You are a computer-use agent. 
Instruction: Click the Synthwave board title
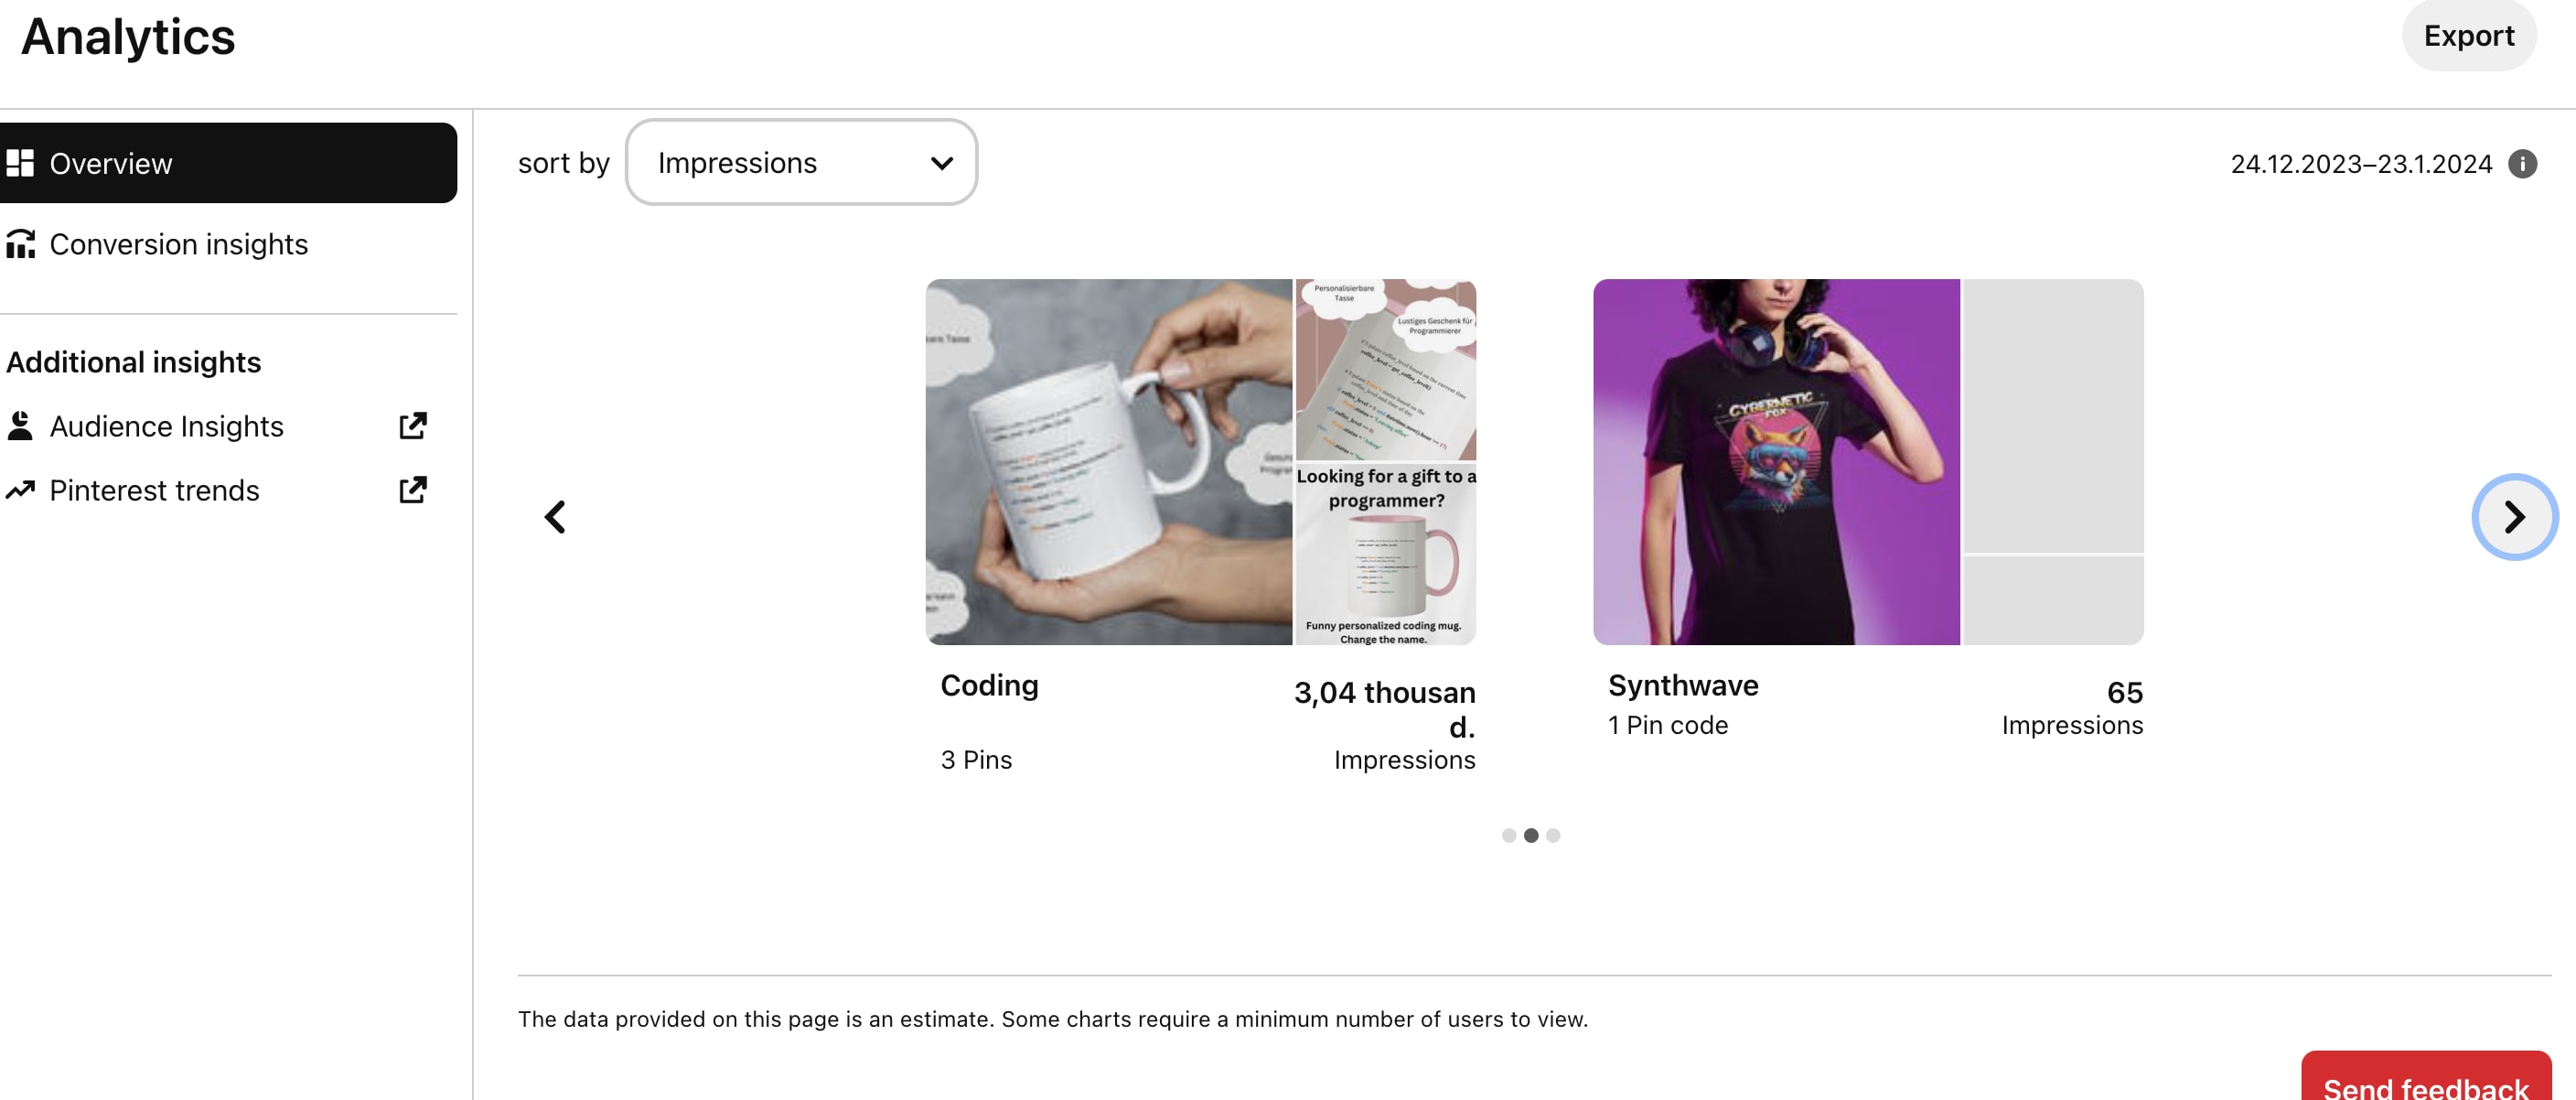pos(1683,686)
